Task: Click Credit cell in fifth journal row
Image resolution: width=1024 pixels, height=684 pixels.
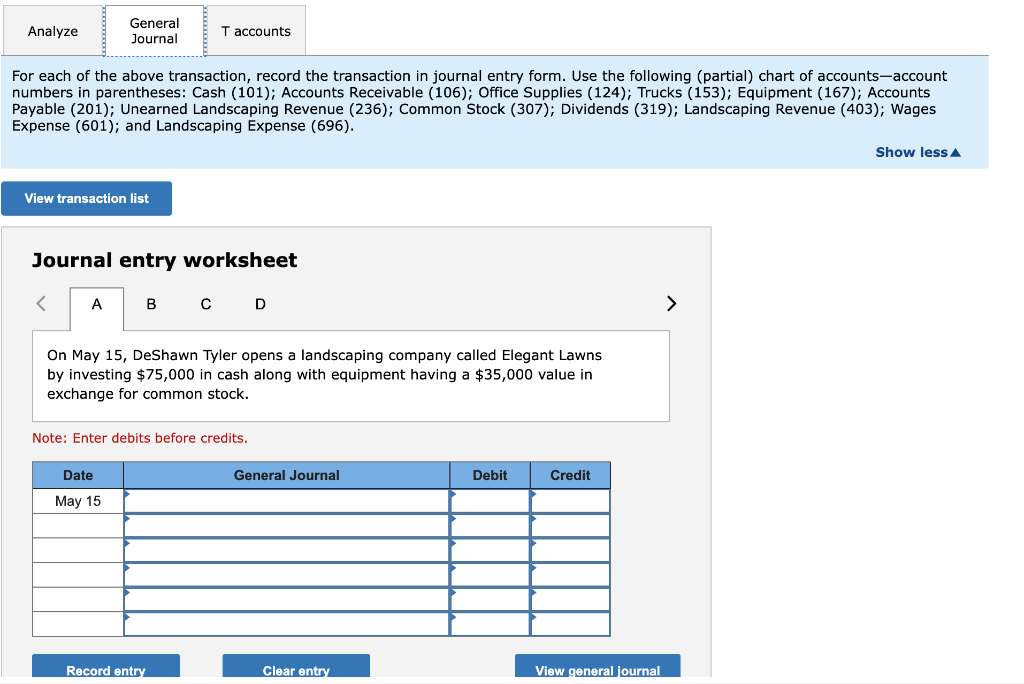Action: click(570, 600)
